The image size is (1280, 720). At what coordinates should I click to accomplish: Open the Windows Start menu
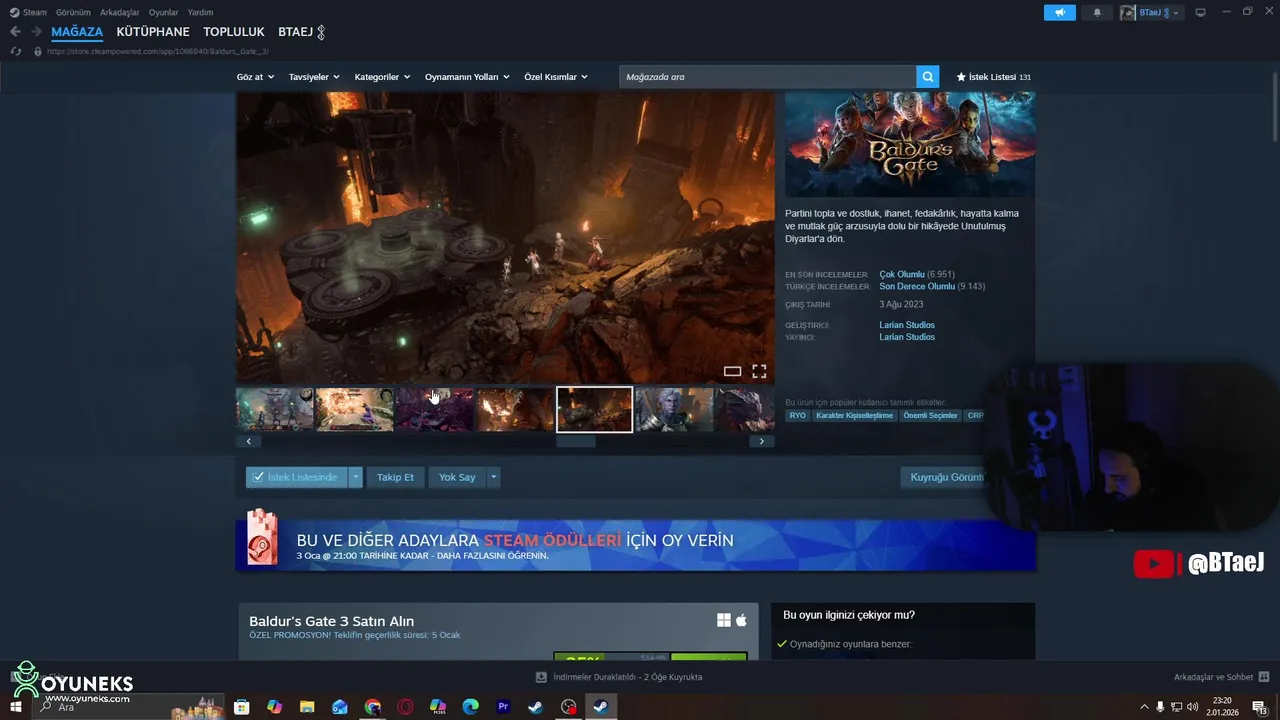[16, 707]
